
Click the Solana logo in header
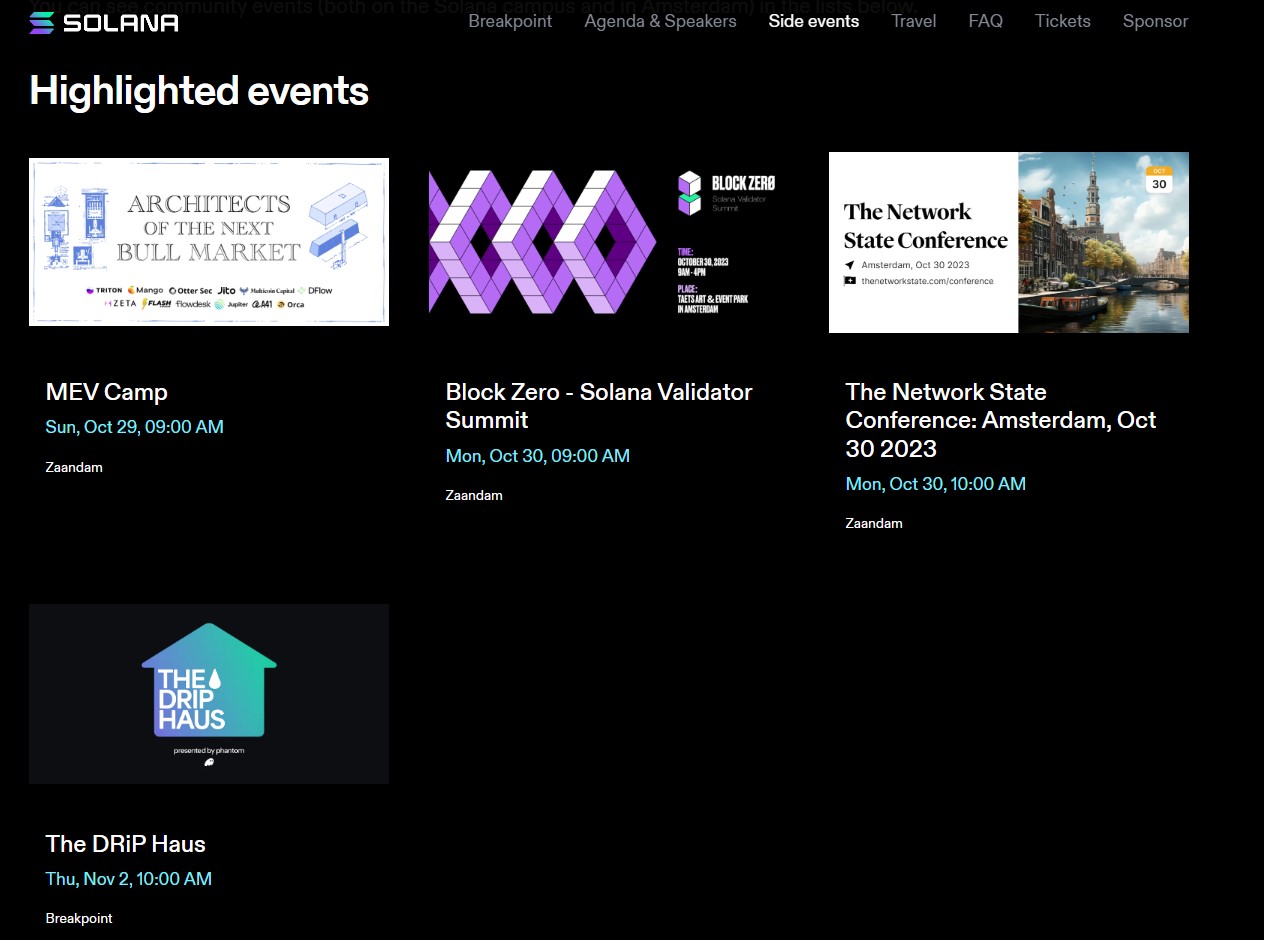coord(104,22)
